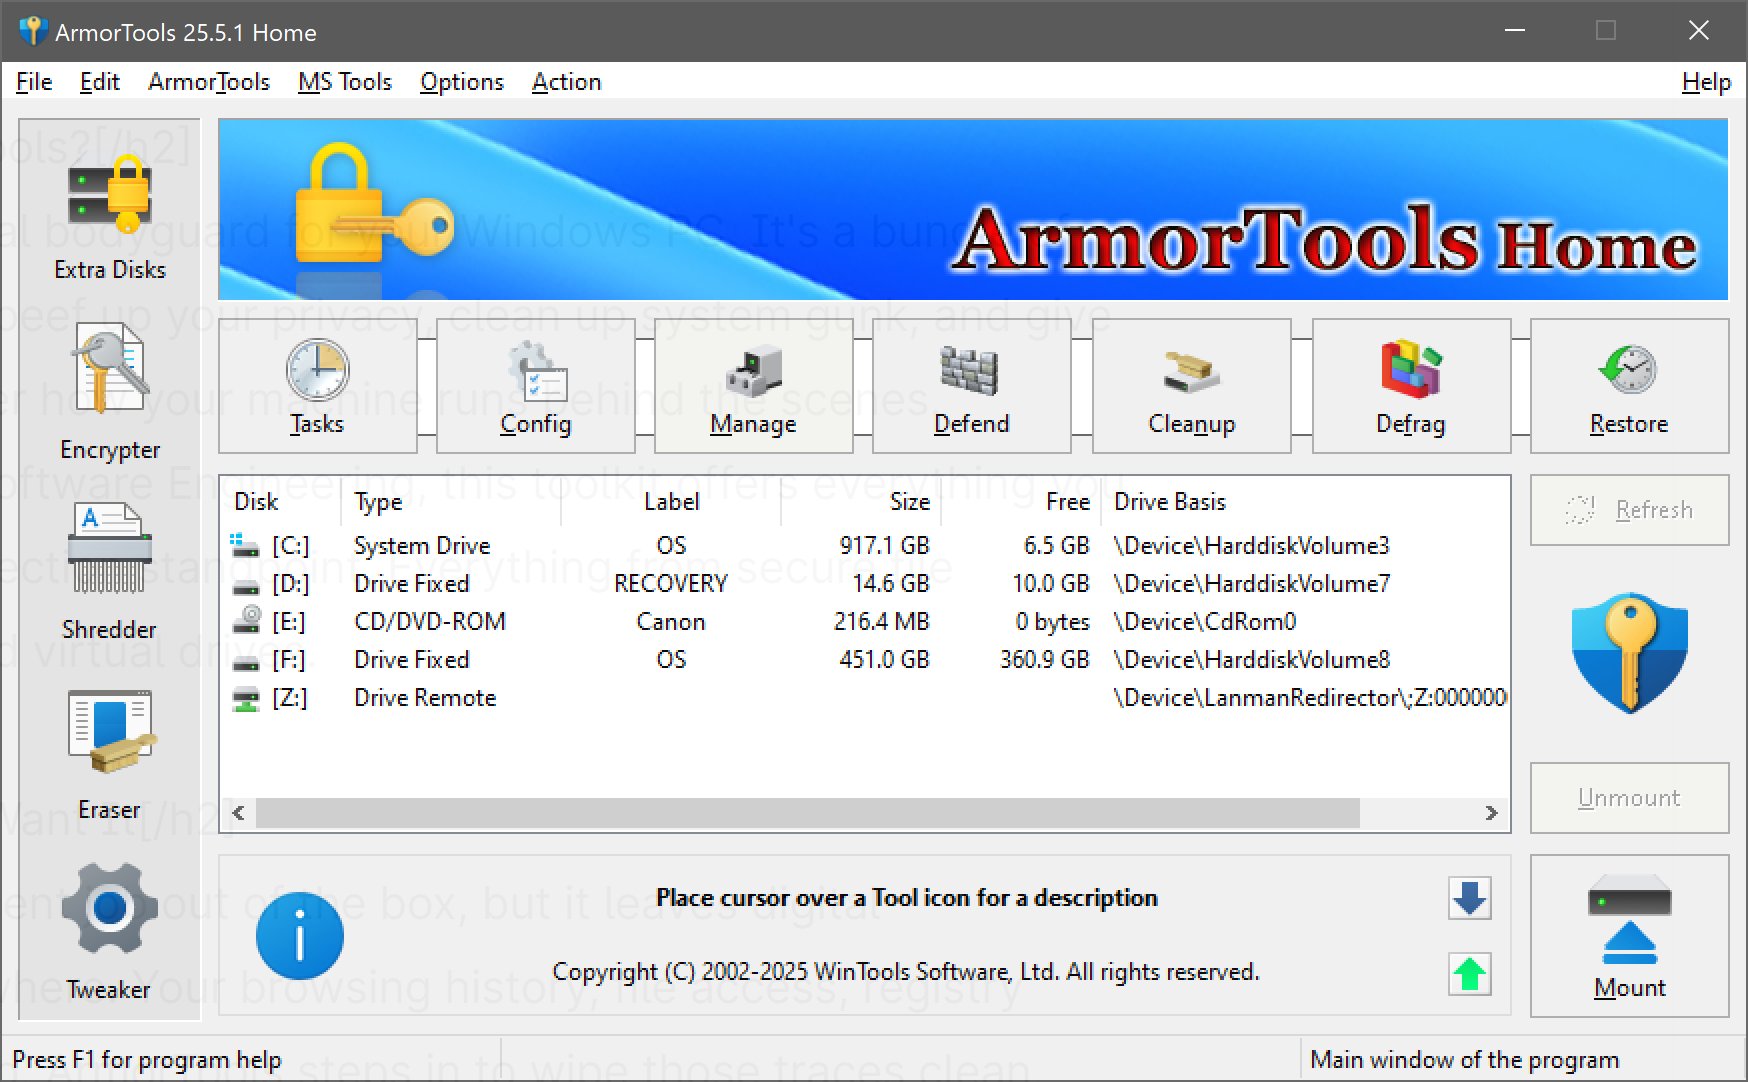Open the Action menu
This screenshot has width=1748, height=1082.
click(x=566, y=82)
